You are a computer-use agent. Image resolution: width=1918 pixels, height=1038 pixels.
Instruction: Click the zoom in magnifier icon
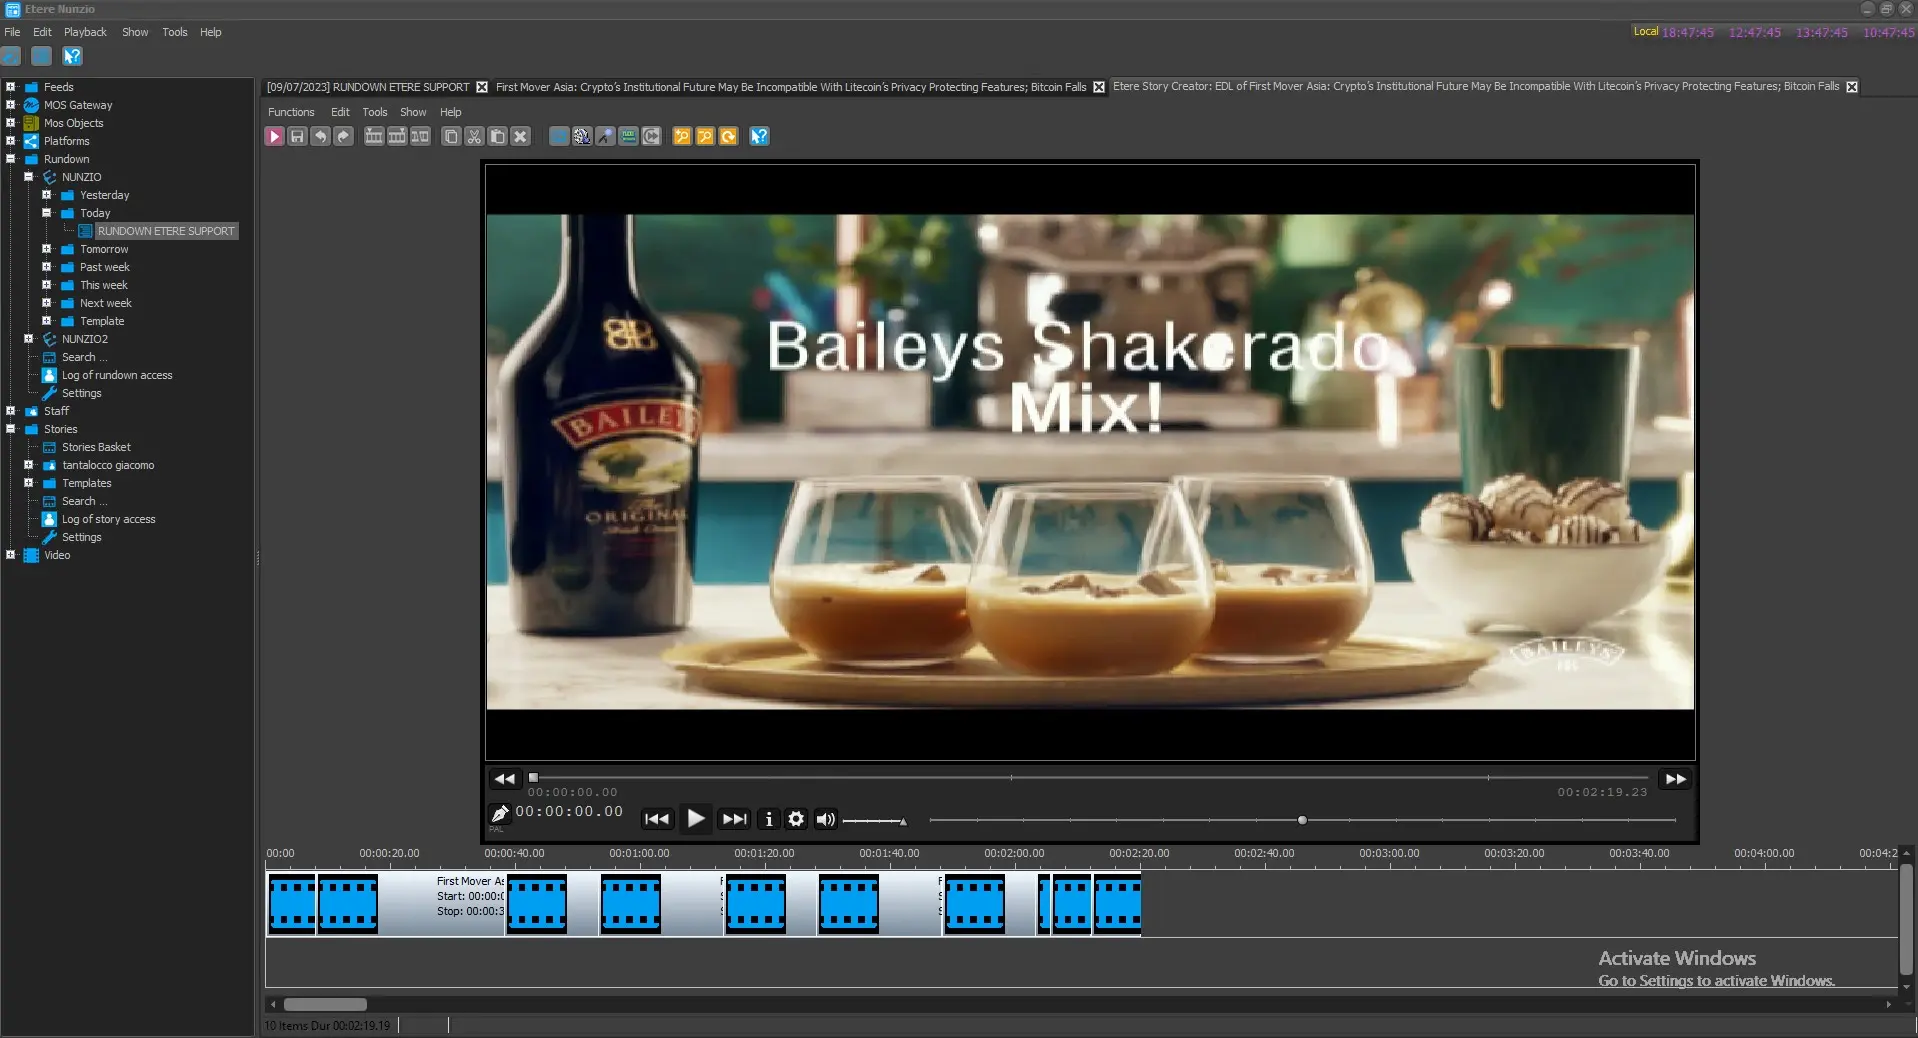[x=682, y=137]
